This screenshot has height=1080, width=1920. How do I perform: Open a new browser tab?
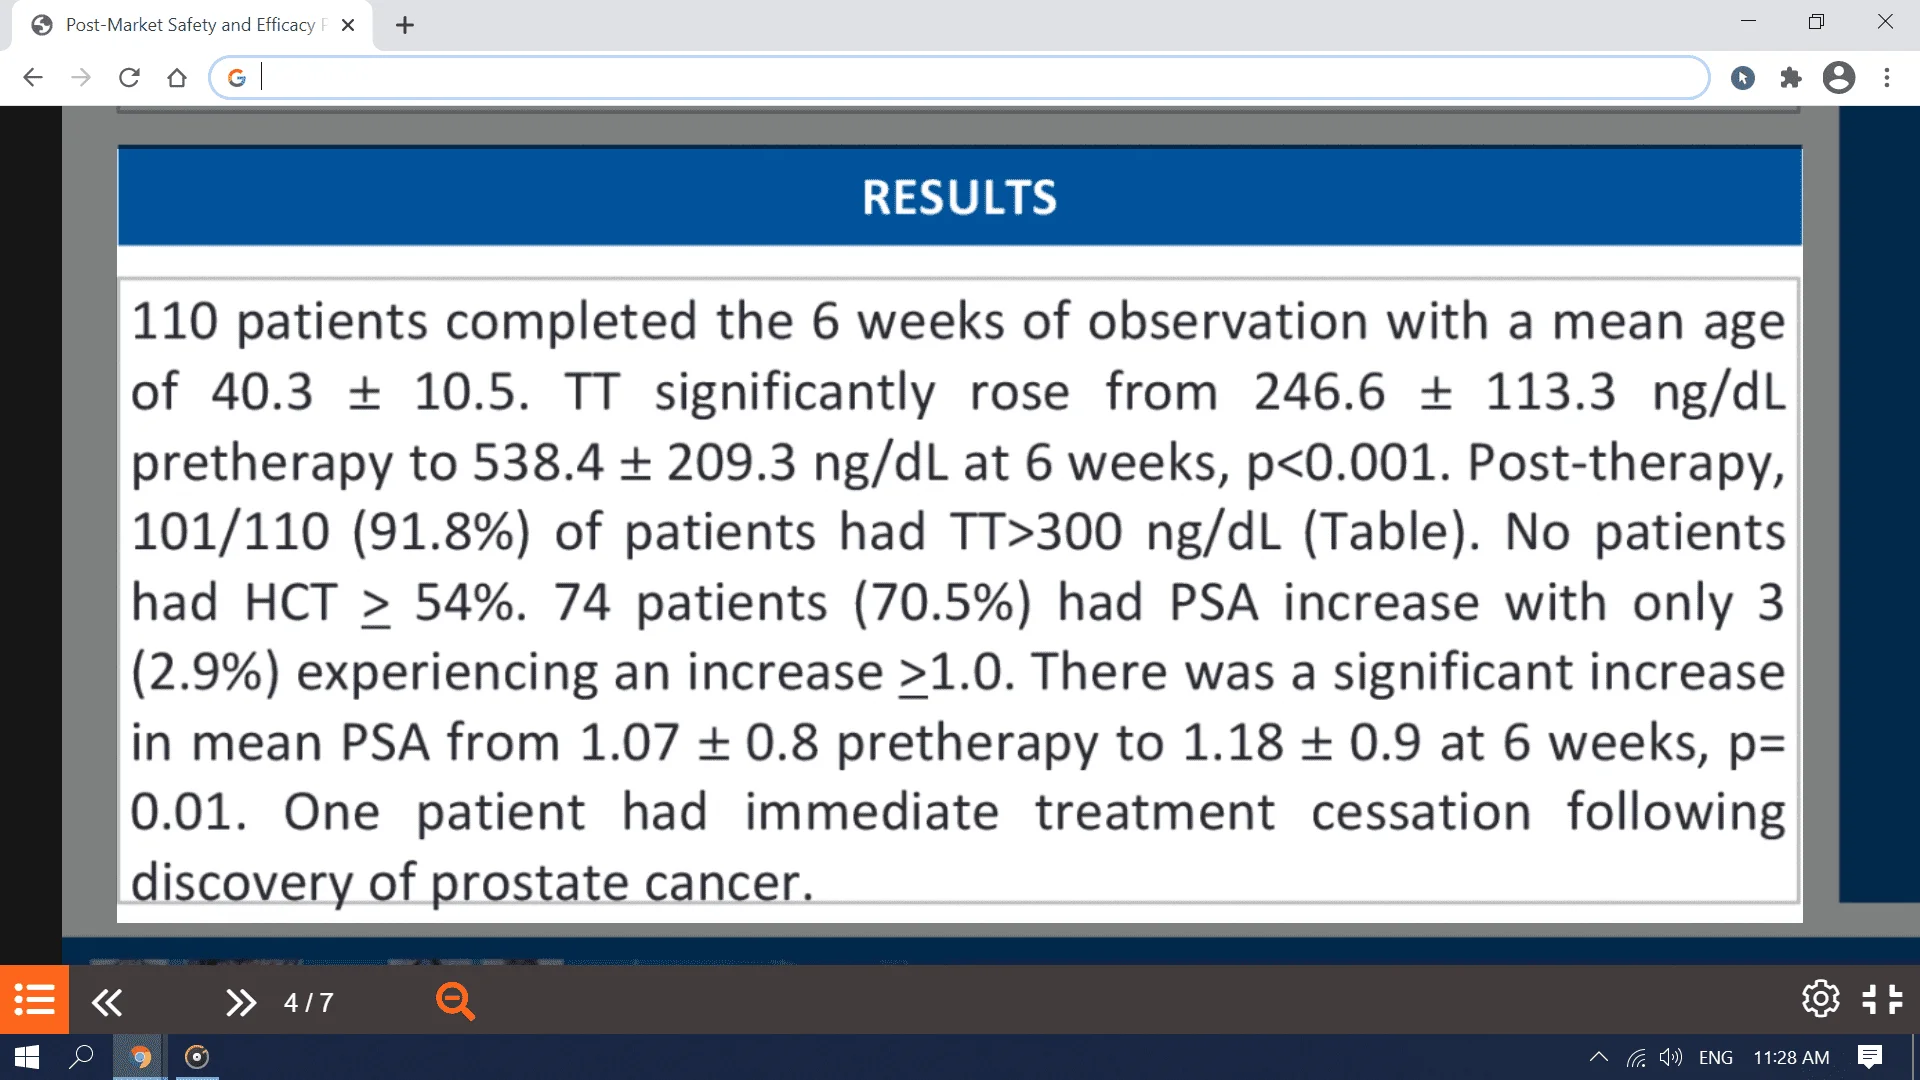405,25
